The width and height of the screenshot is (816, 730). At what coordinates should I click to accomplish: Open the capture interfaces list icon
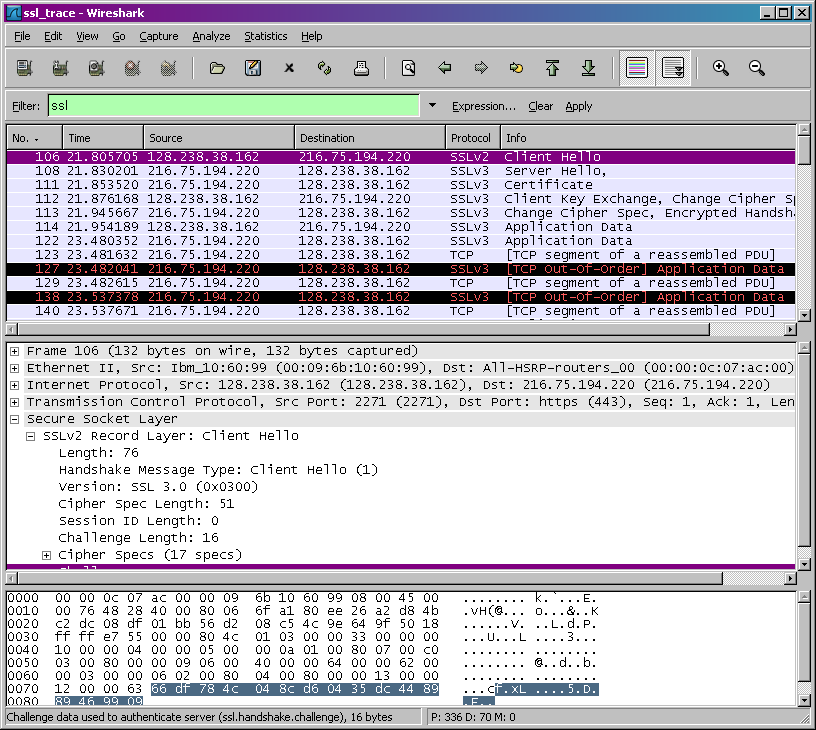[x=24, y=68]
